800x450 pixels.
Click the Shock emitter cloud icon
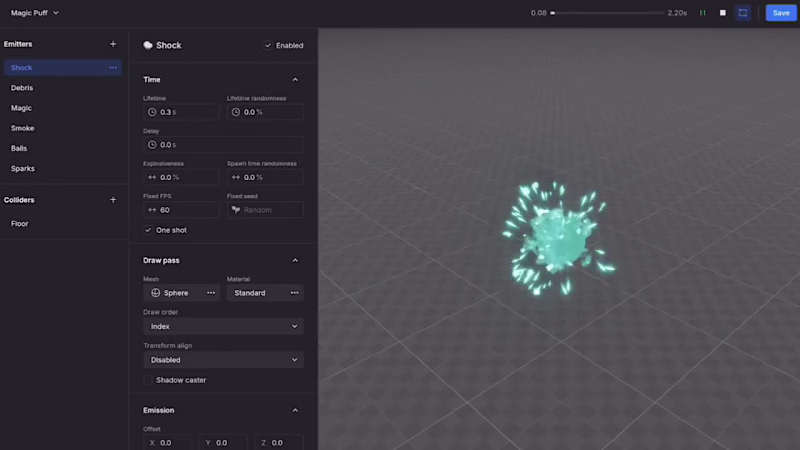click(148, 45)
